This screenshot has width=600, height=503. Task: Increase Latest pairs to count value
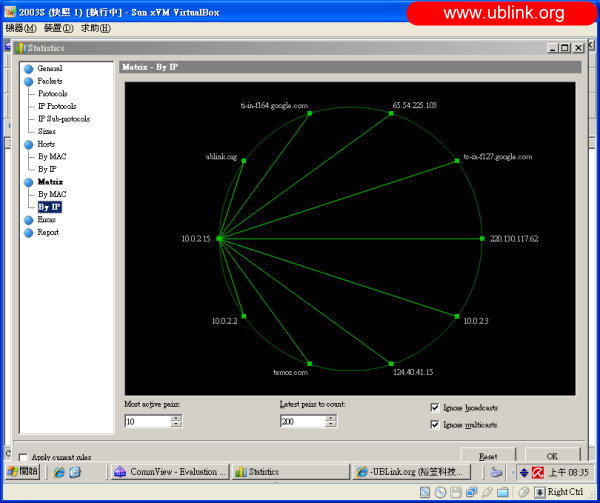point(331,418)
